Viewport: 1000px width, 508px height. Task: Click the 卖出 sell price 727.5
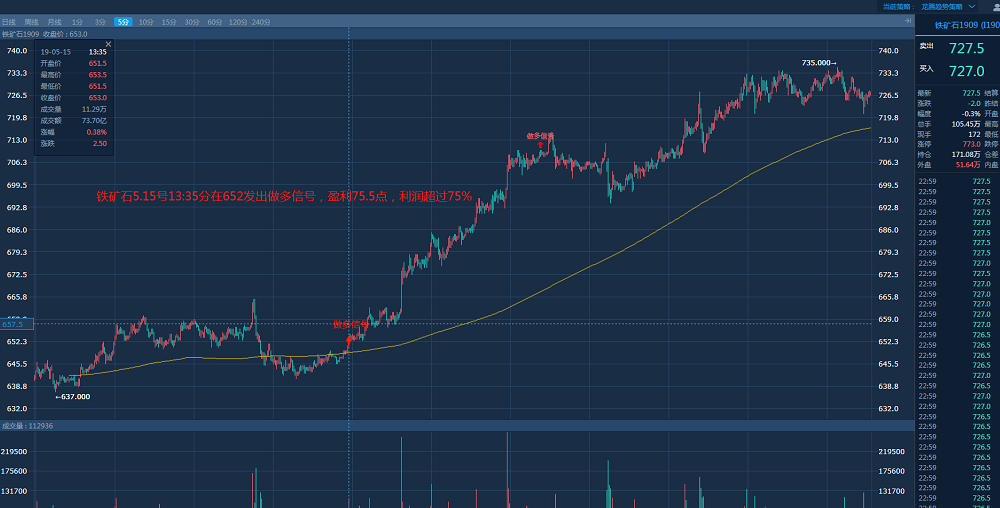coord(966,48)
